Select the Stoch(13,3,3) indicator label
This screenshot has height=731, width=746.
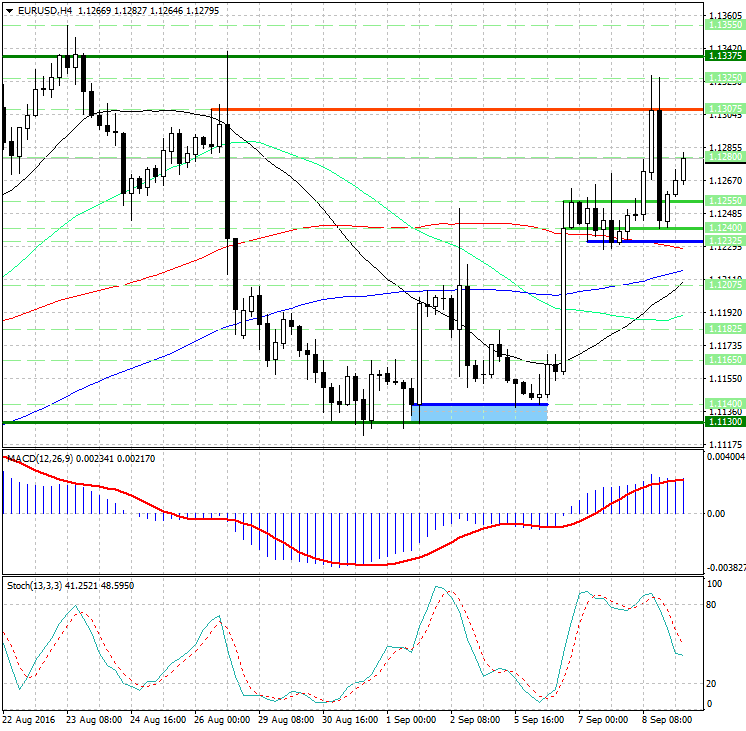point(34,585)
